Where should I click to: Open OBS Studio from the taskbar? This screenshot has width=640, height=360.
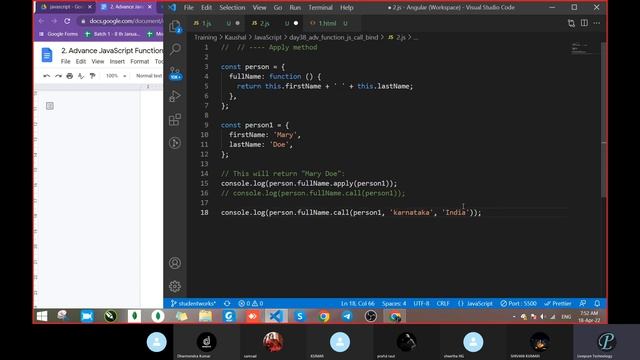tap(371, 316)
